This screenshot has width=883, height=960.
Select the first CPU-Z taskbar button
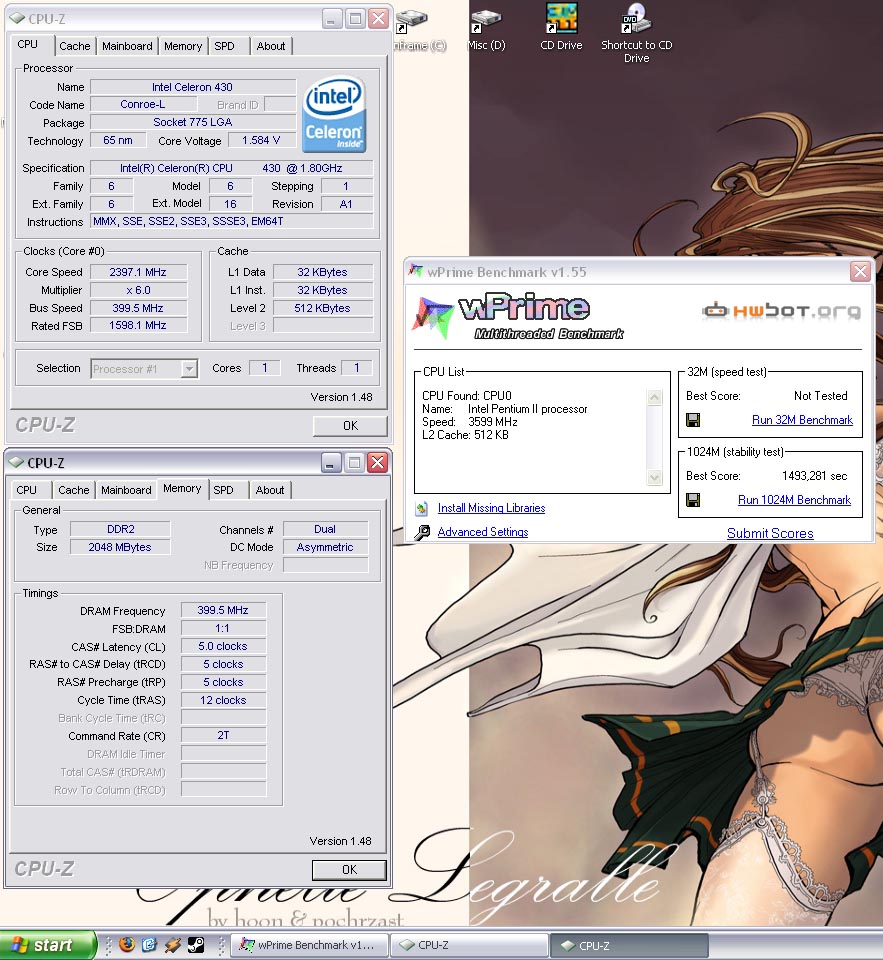469,945
